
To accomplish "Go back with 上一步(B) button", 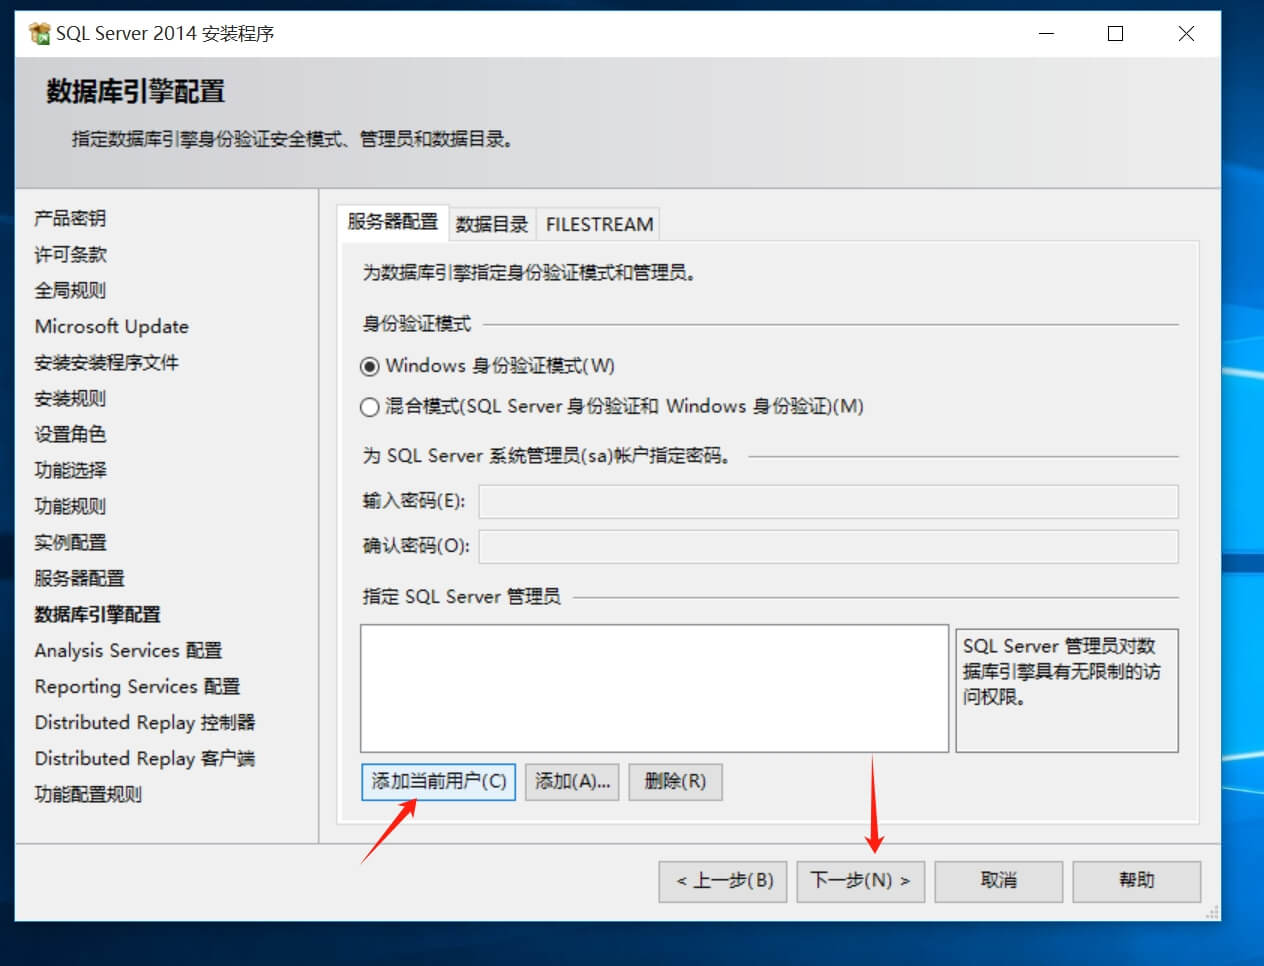I will [x=723, y=881].
